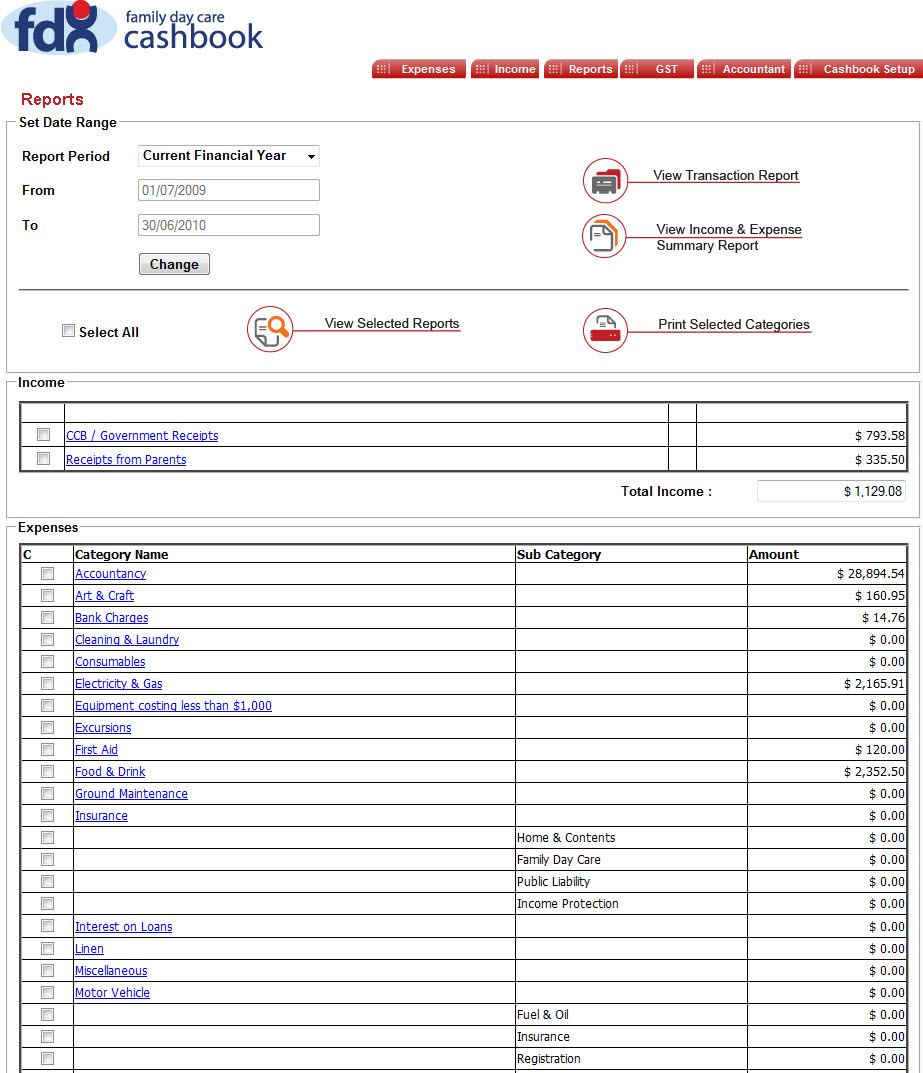
Task: Open the Cleaning & Laundry category link
Action: coord(127,639)
